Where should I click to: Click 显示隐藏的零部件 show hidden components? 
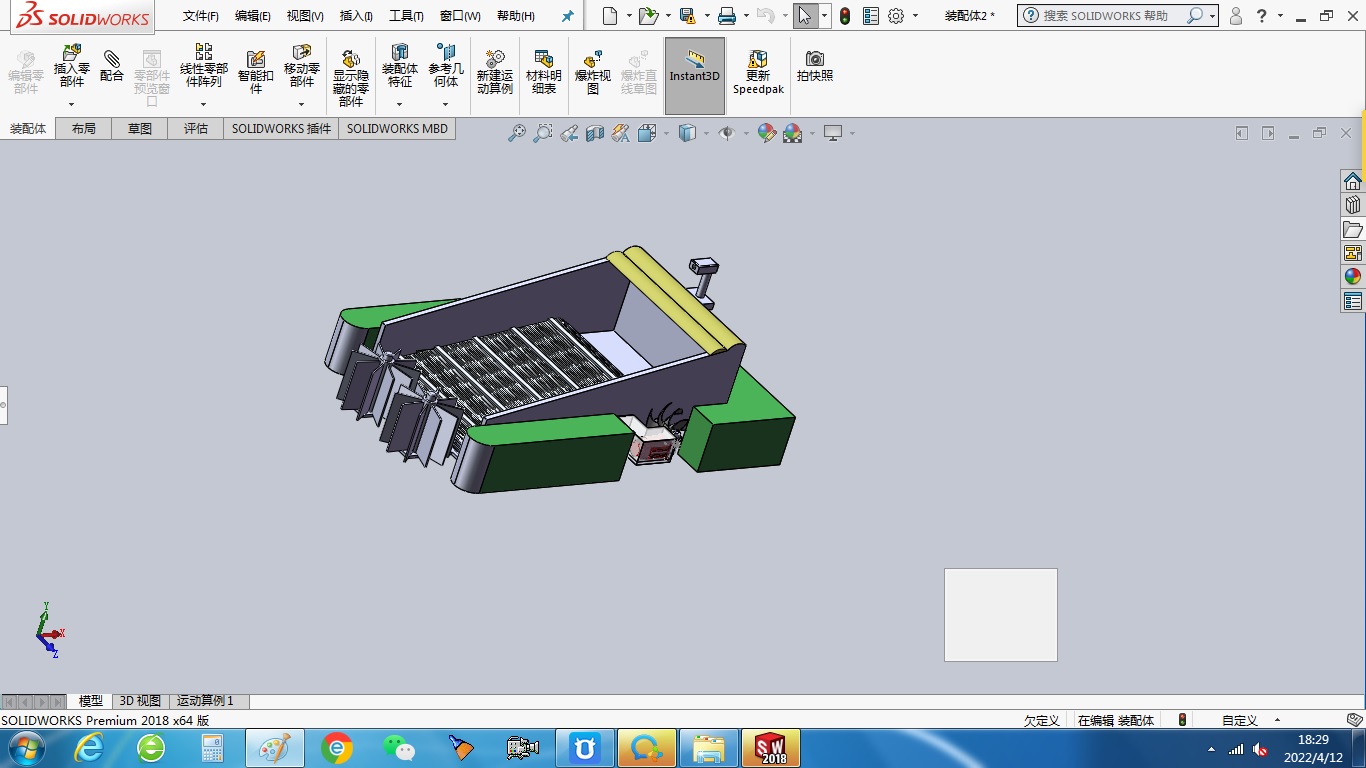(x=351, y=77)
